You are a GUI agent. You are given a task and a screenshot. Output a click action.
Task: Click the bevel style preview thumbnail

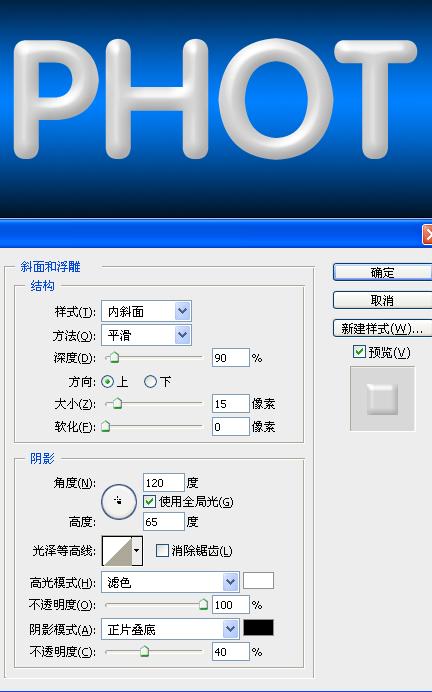point(382,399)
